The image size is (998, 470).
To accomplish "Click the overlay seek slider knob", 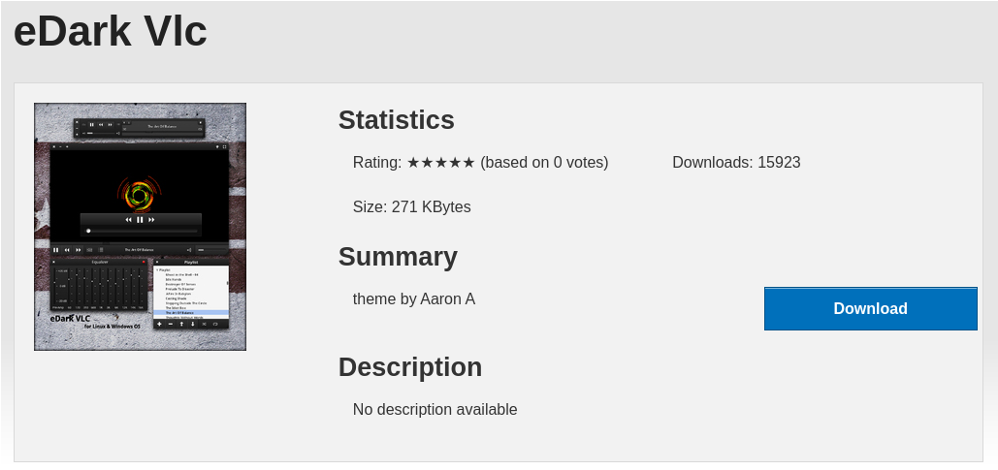I will 88,231.
